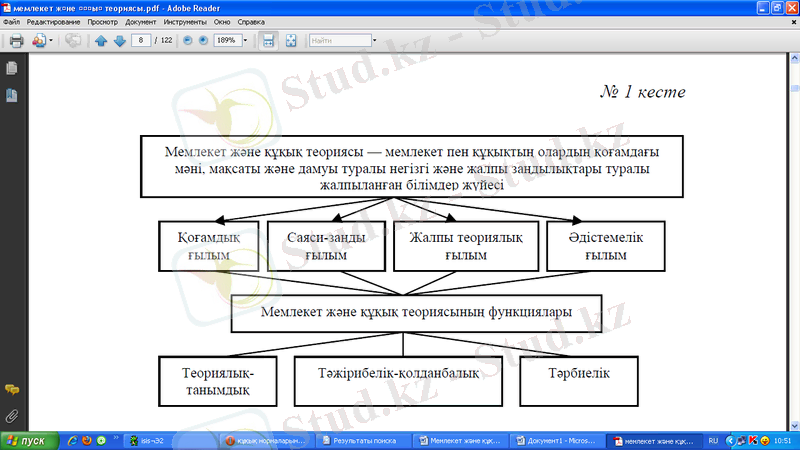Image resolution: width=800 pixels, height=450 pixels.
Task: Click the Саяси-заңды ғылым diagram box
Action: click(x=326, y=246)
